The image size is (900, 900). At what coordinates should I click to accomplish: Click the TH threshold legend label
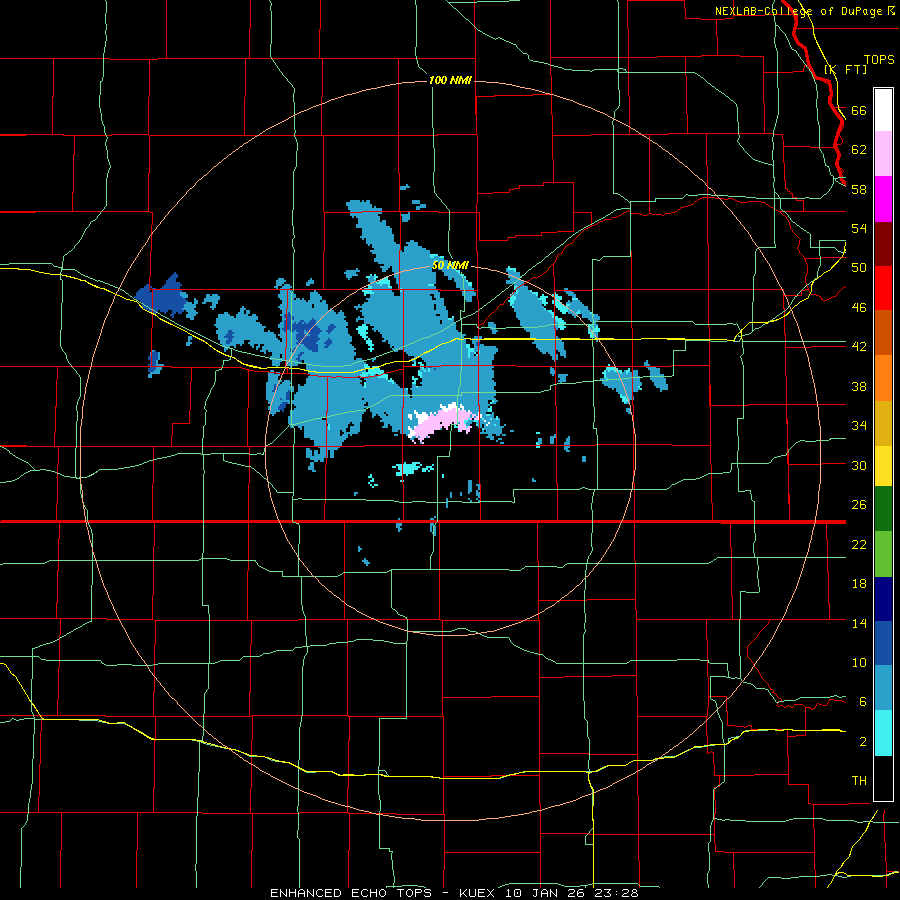point(859,781)
